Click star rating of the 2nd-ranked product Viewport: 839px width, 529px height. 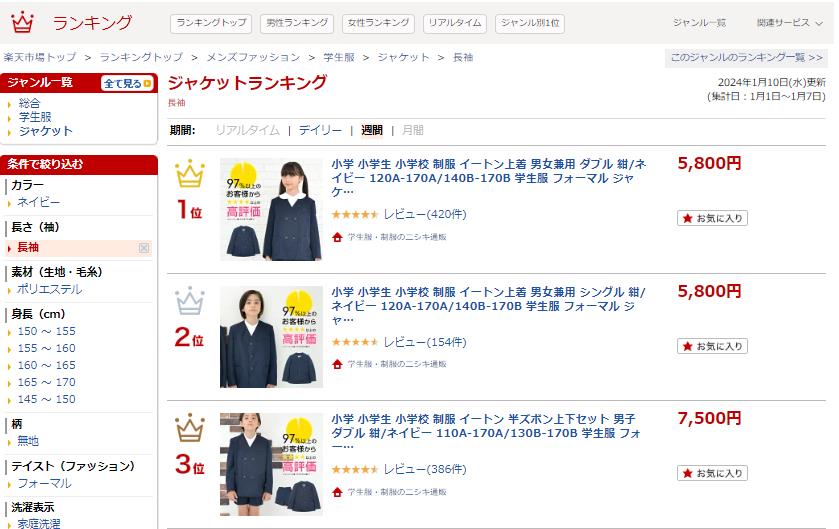[354, 342]
